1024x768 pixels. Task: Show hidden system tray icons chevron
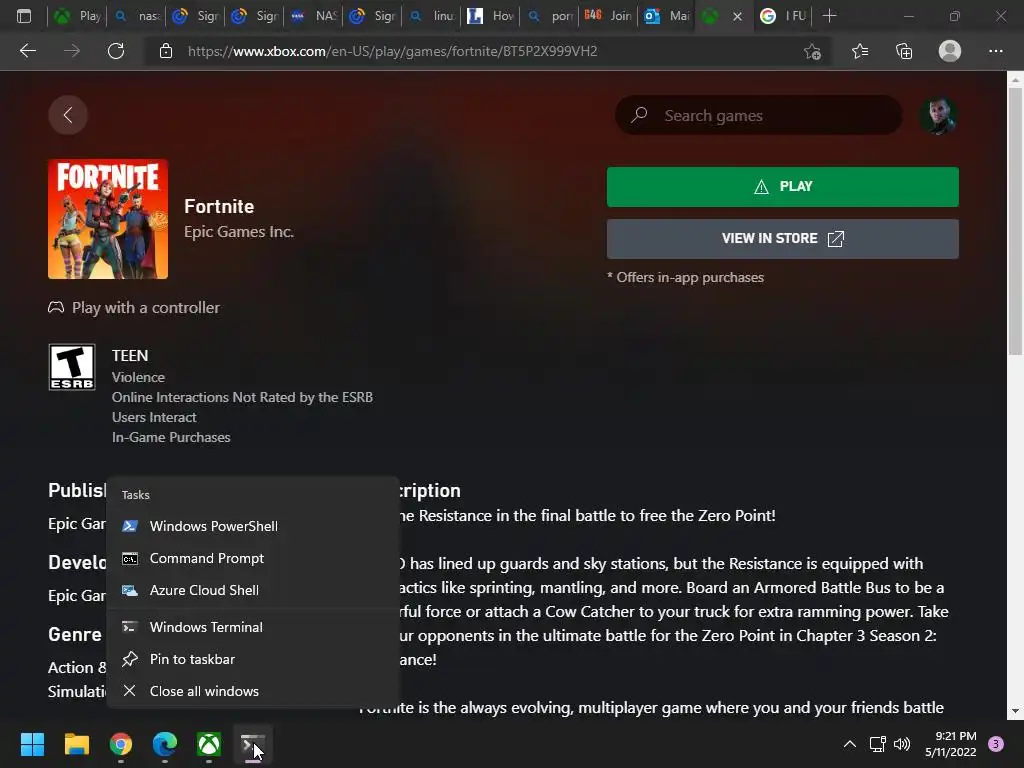point(850,744)
